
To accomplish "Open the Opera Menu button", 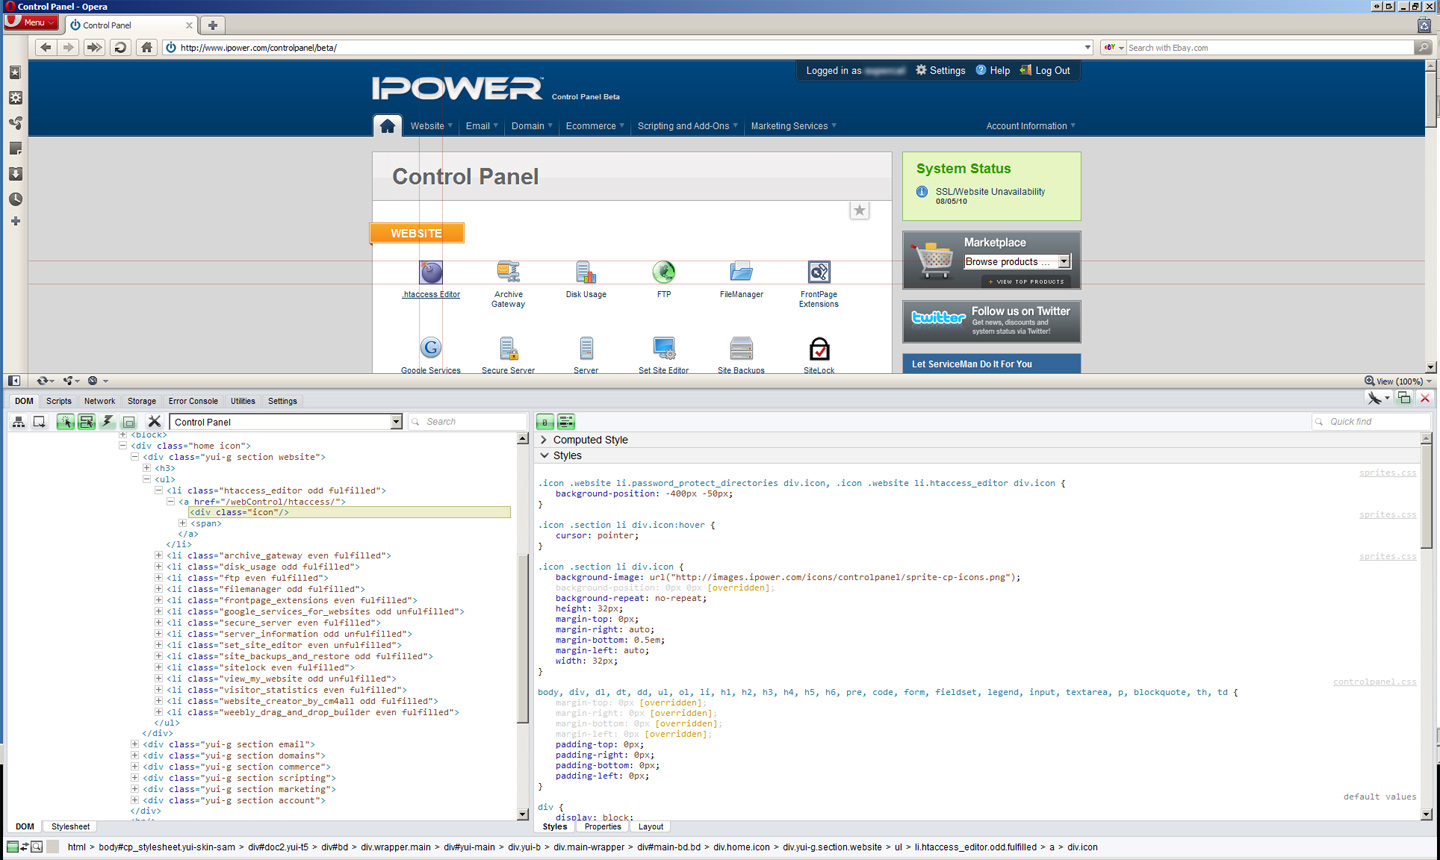I will [x=31, y=22].
